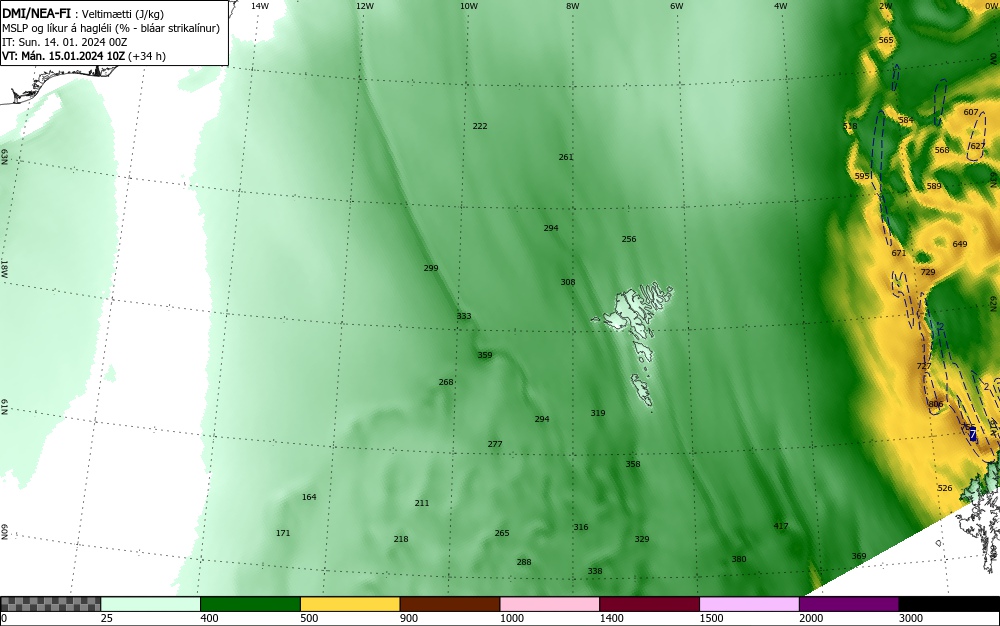Screen dimensions: 1000x626
Task: Click the 338 map value
Action: coord(595,571)
